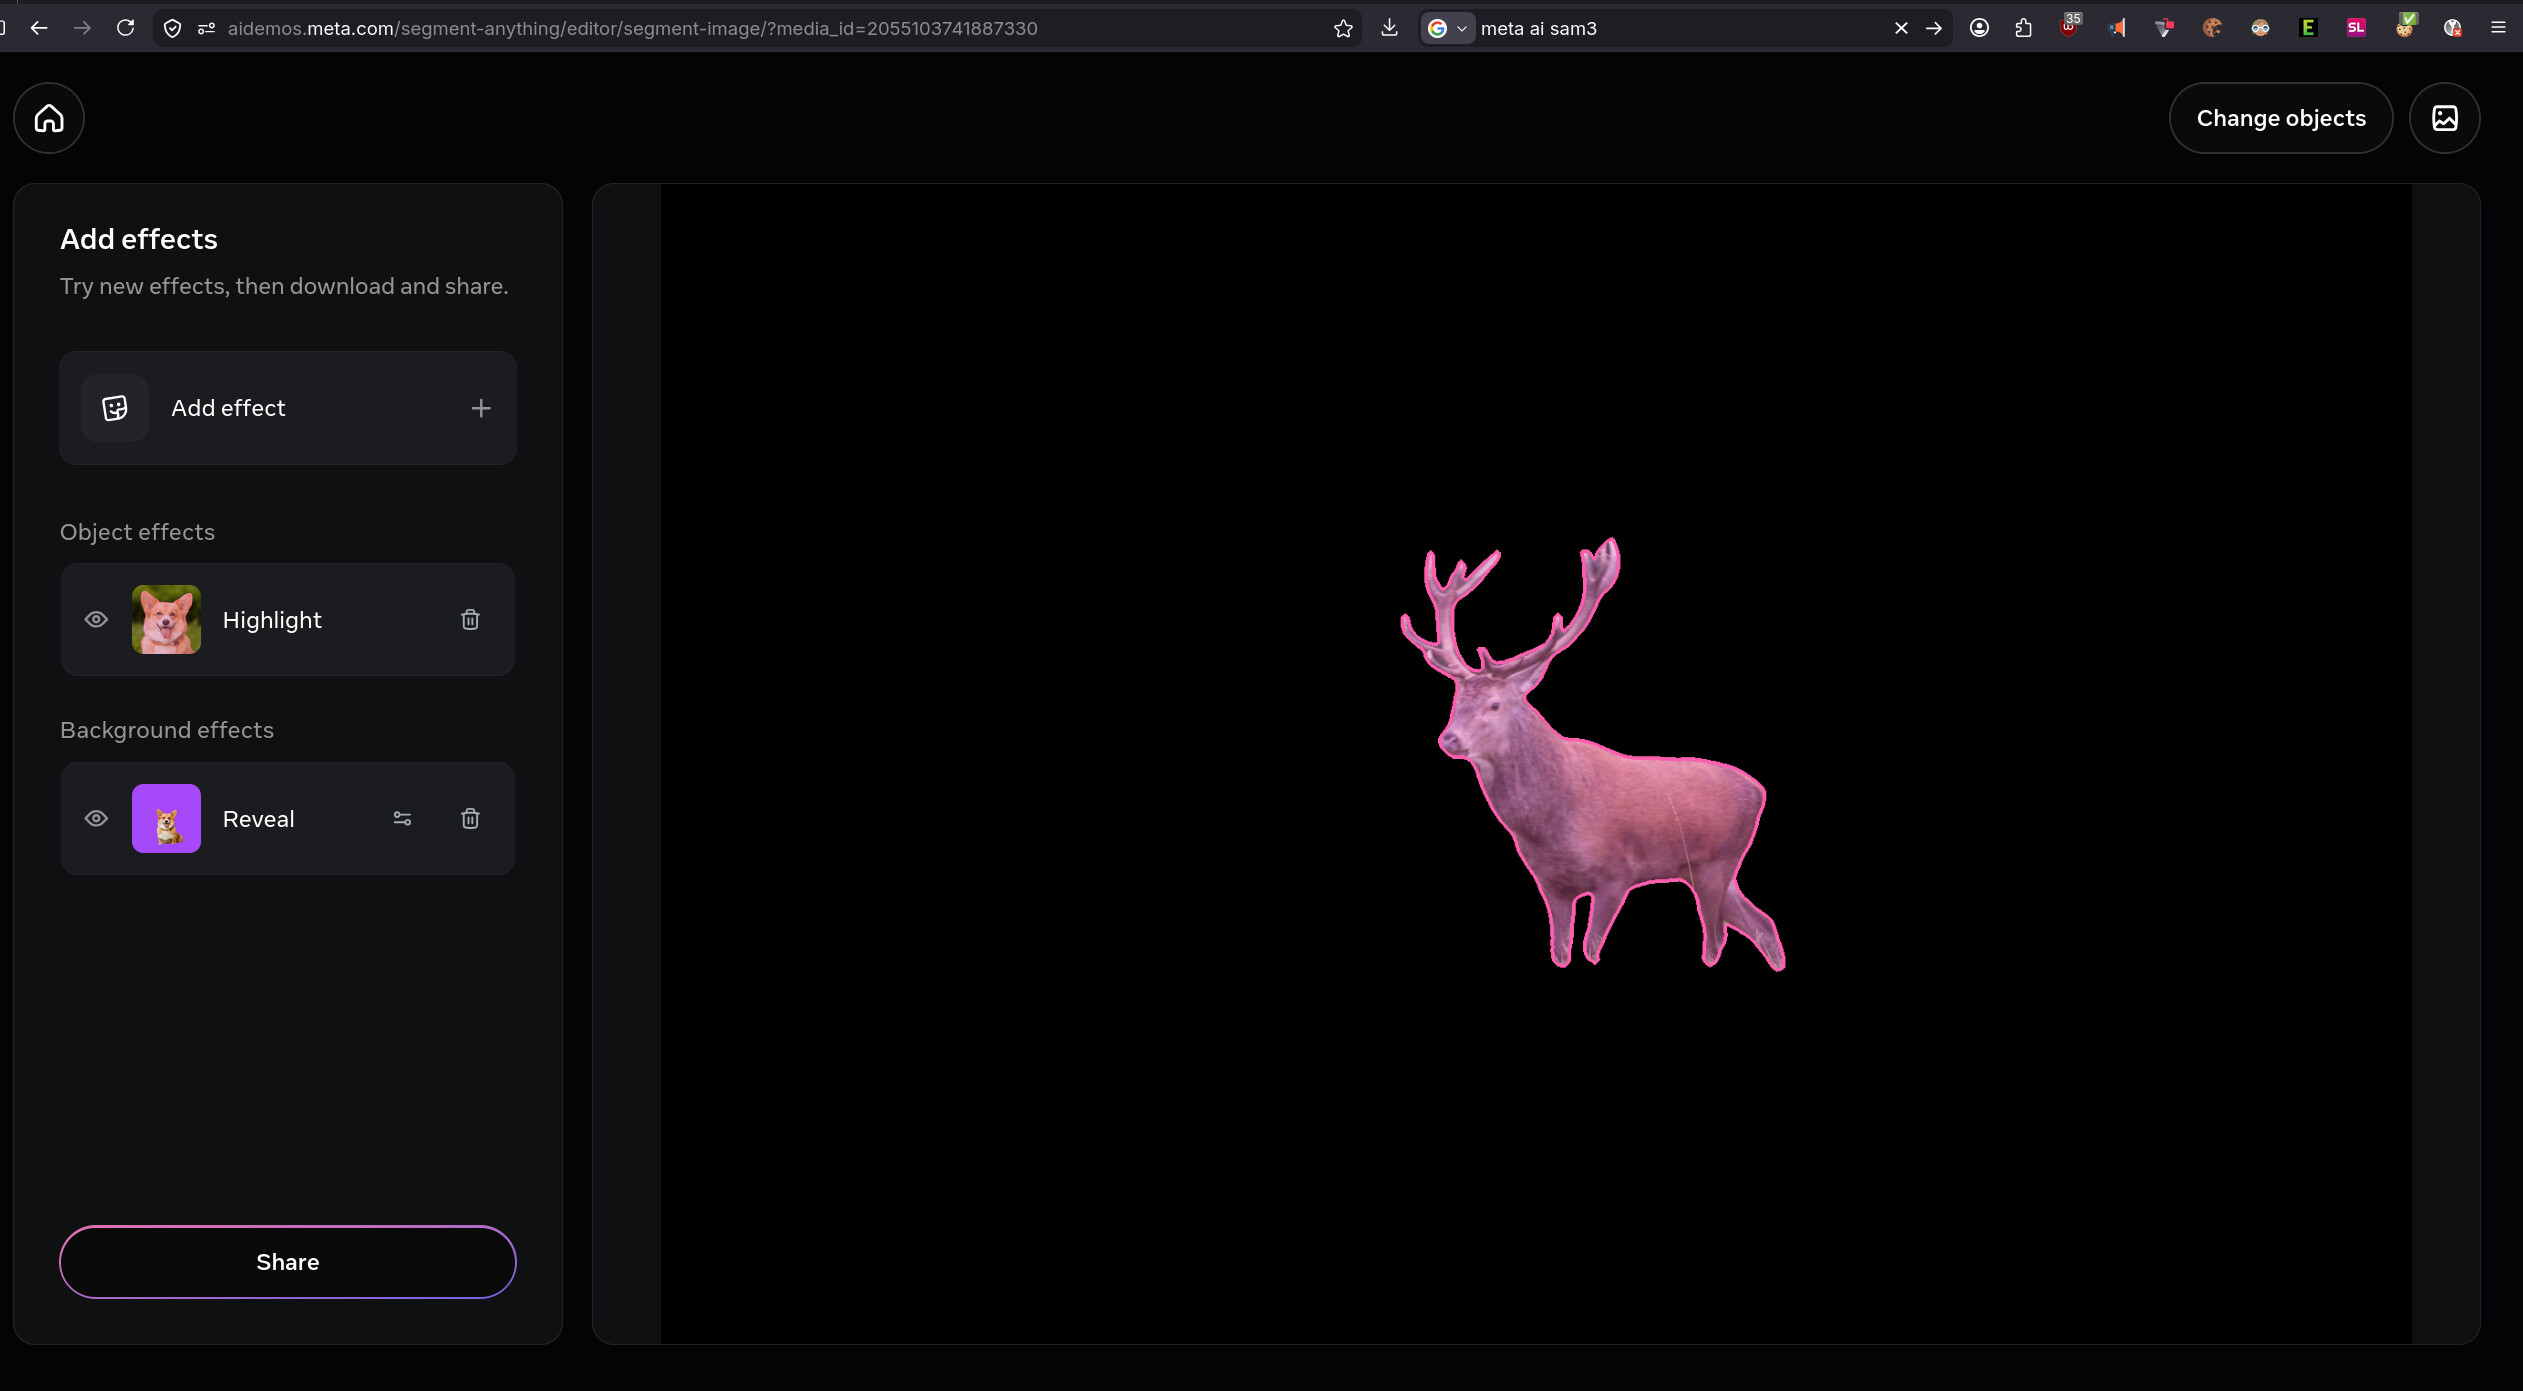The image size is (2523, 1391).
Task: Click the Share button
Action: [x=287, y=1262]
